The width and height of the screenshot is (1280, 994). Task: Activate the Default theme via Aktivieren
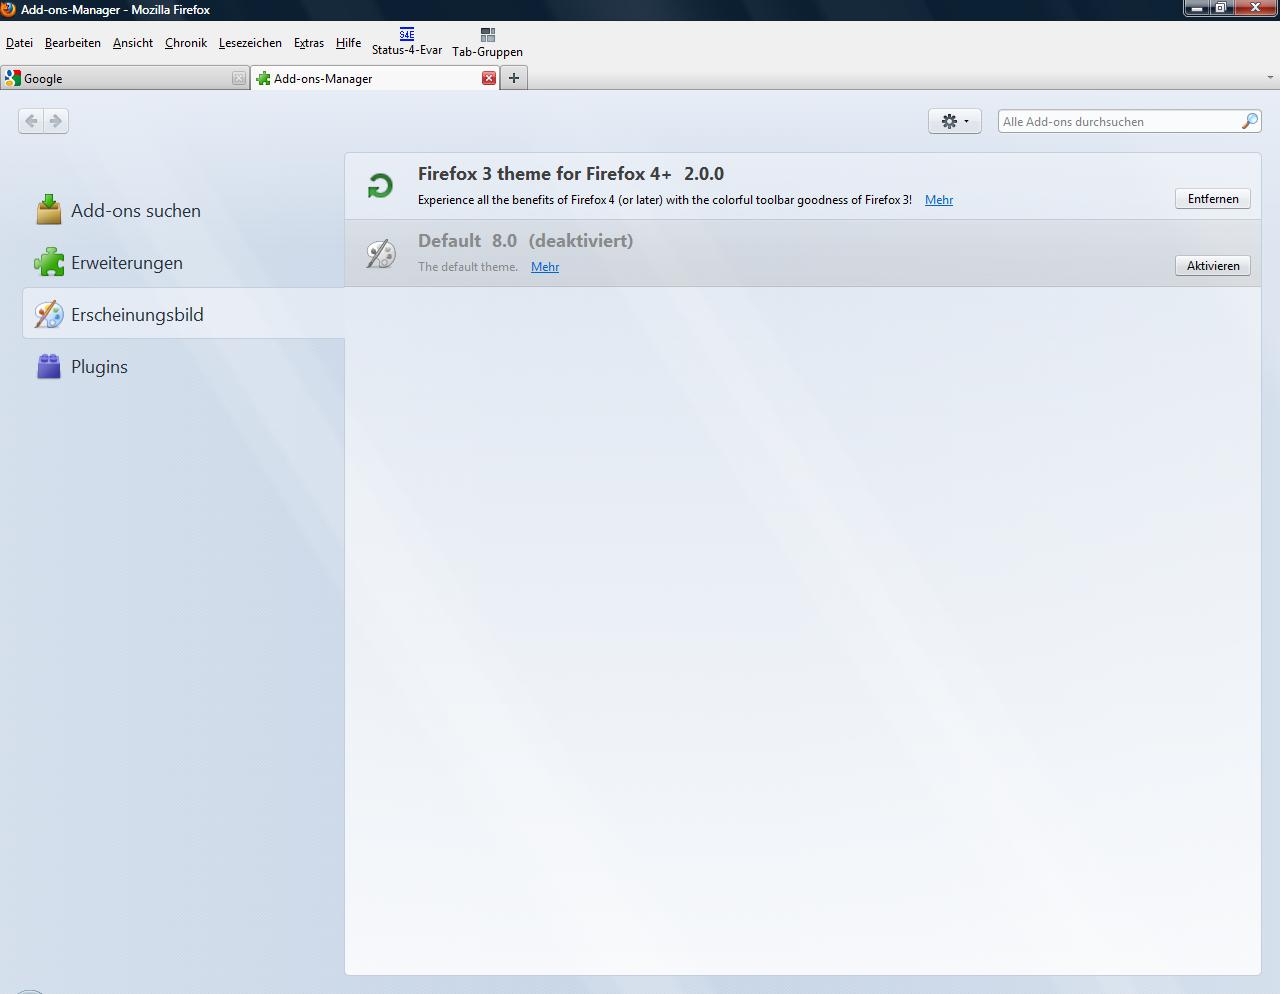point(1213,266)
